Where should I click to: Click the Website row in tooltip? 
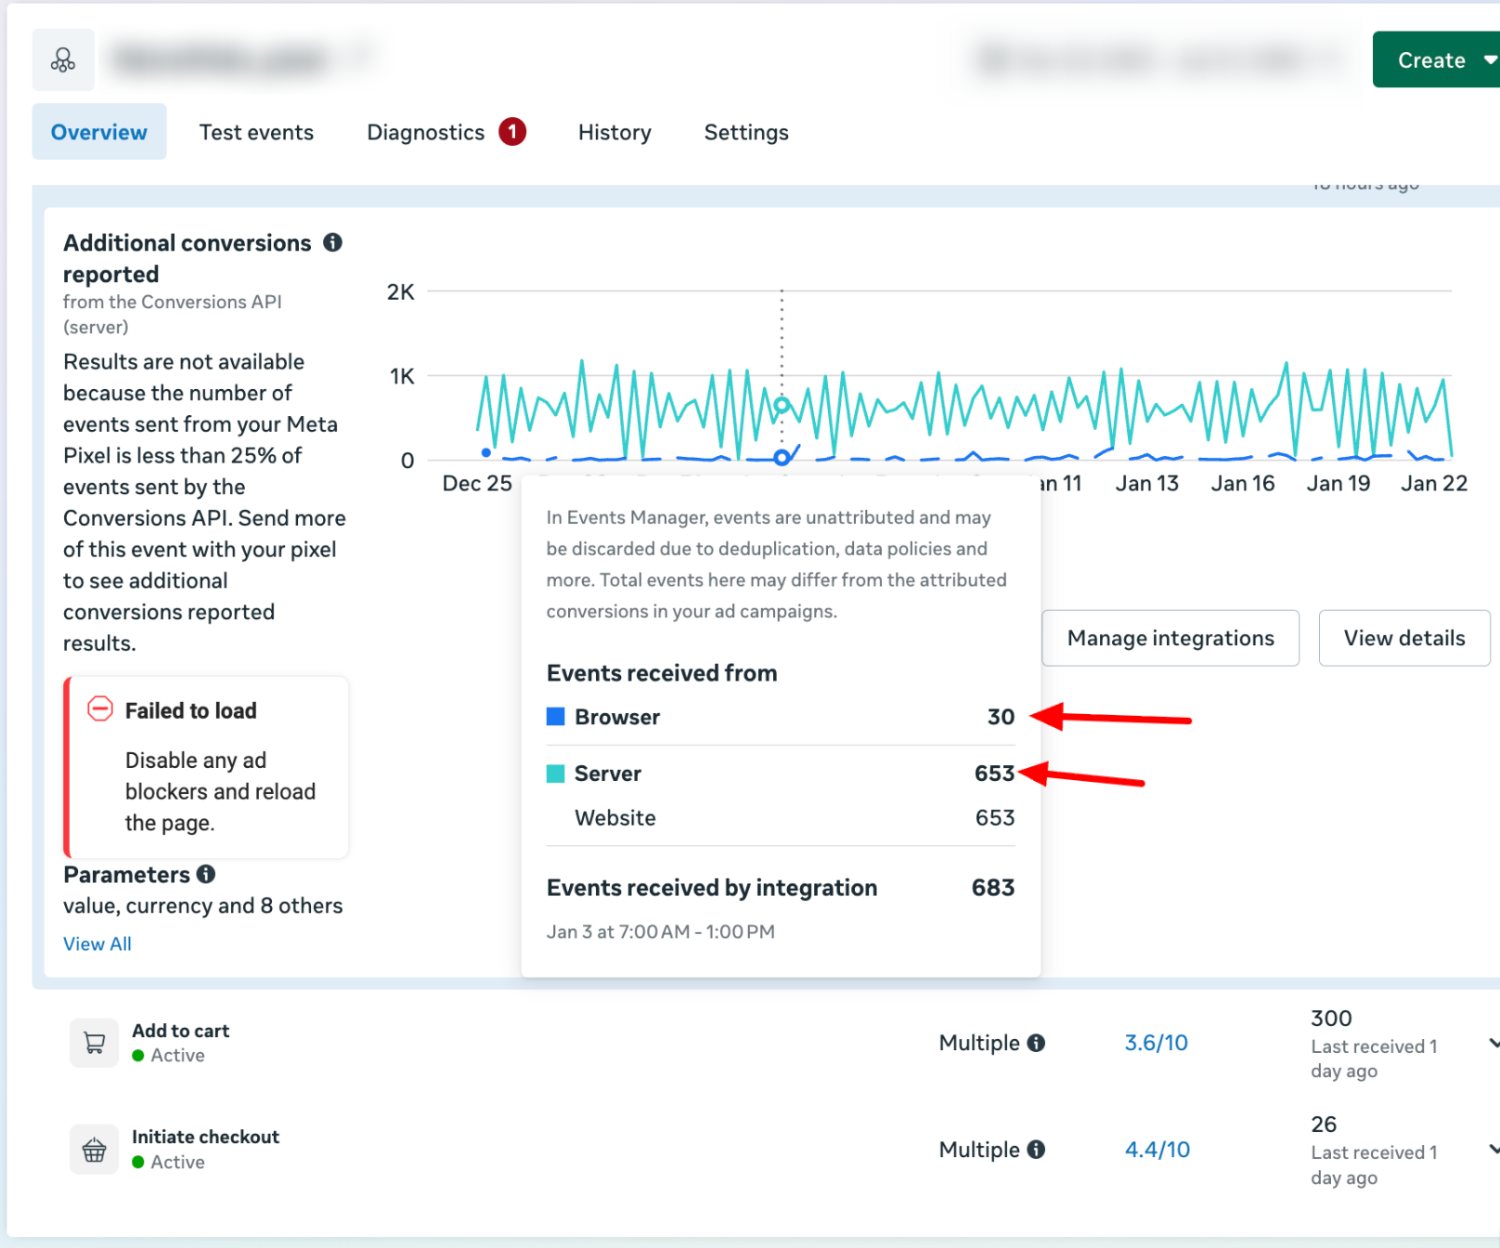pyautogui.click(x=780, y=817)
